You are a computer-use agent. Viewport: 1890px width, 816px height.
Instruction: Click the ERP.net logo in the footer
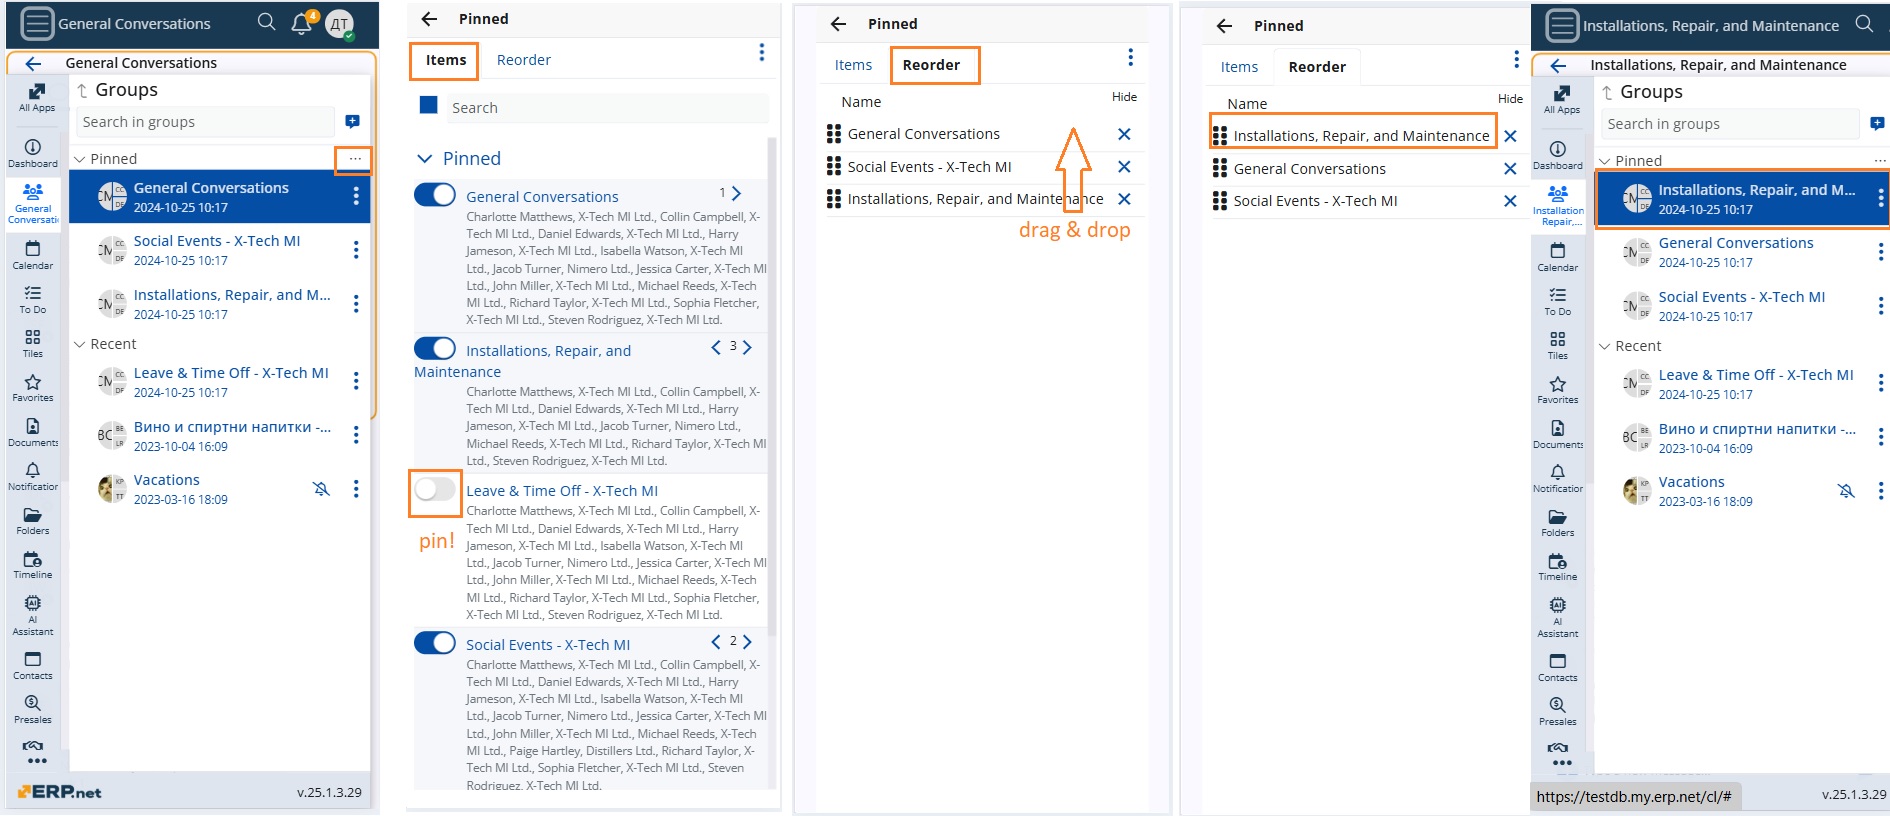(60, 792)
